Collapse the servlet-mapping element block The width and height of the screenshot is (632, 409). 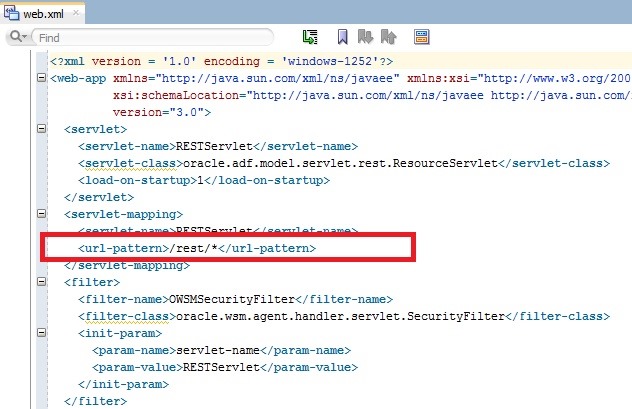(x=40, y=214)
